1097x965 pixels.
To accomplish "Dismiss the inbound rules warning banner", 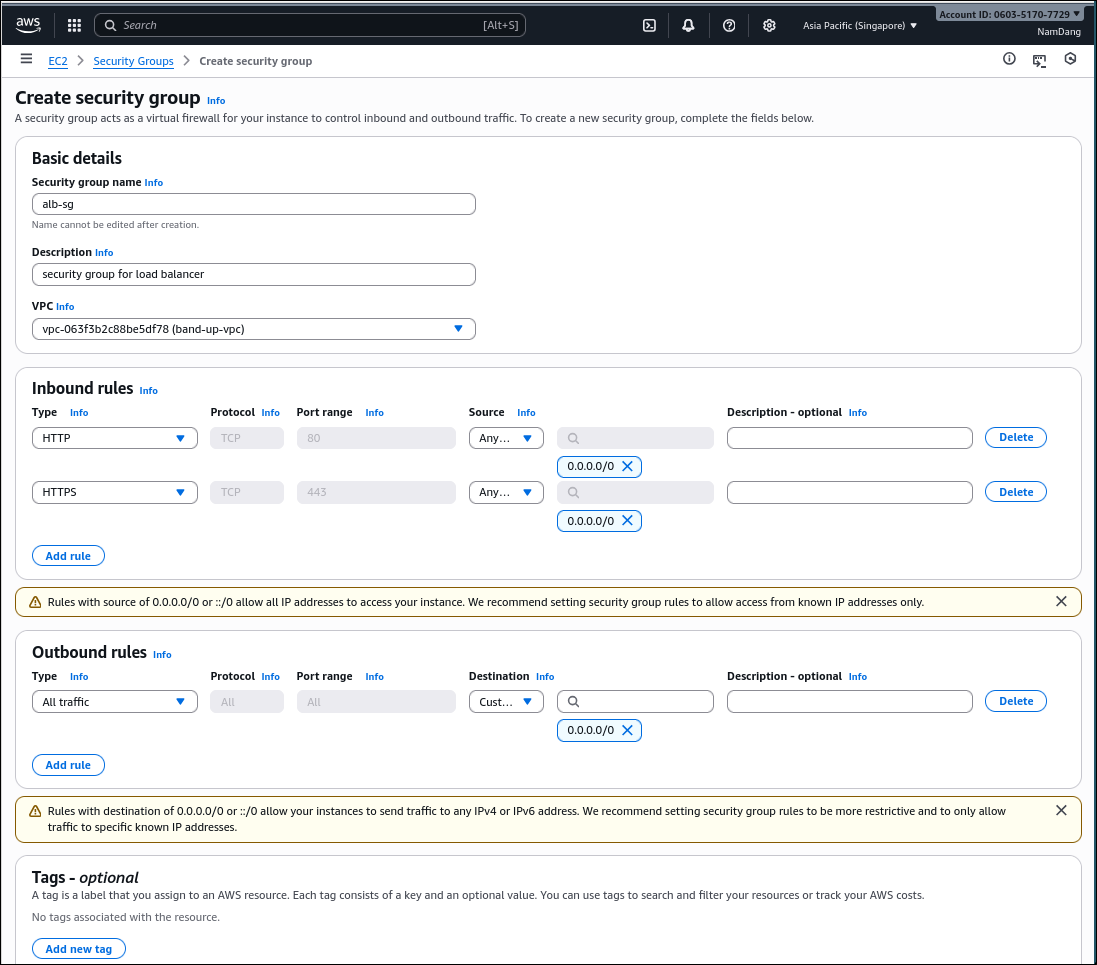I will click(x=1061, y=601).
